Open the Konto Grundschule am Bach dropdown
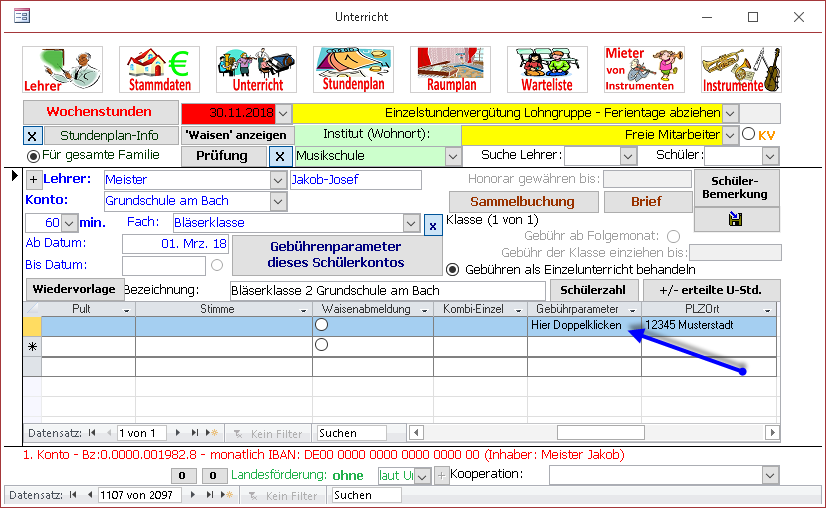The height and width of the screenshot is (508, 826). pos(277,201)
